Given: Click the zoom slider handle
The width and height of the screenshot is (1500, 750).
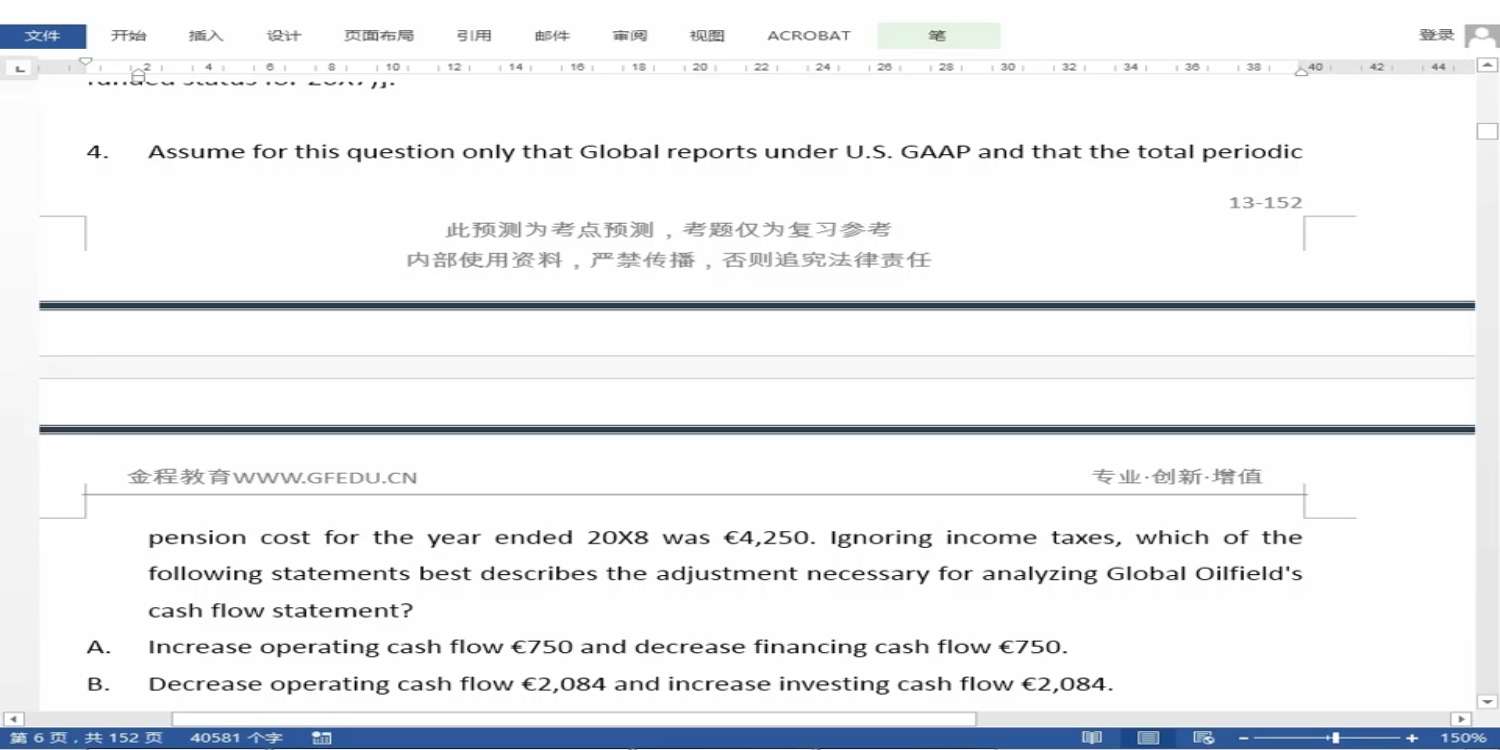Looking at the screenshot, I should pyautogui.click(x=1335, y=738).
